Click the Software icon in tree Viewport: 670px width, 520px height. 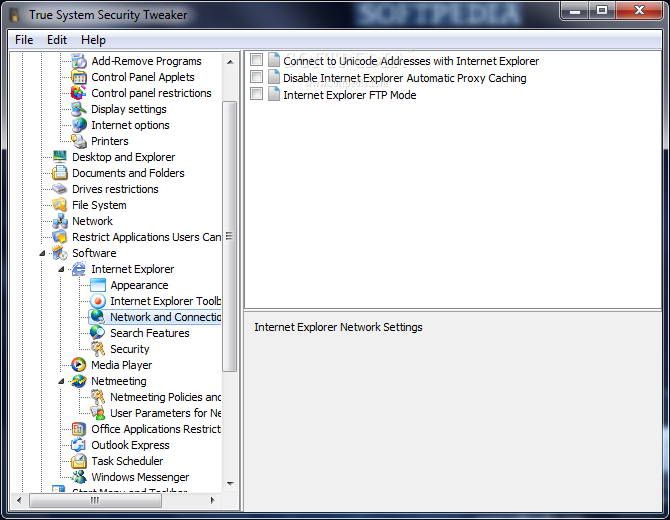click(x=59, y=253)
